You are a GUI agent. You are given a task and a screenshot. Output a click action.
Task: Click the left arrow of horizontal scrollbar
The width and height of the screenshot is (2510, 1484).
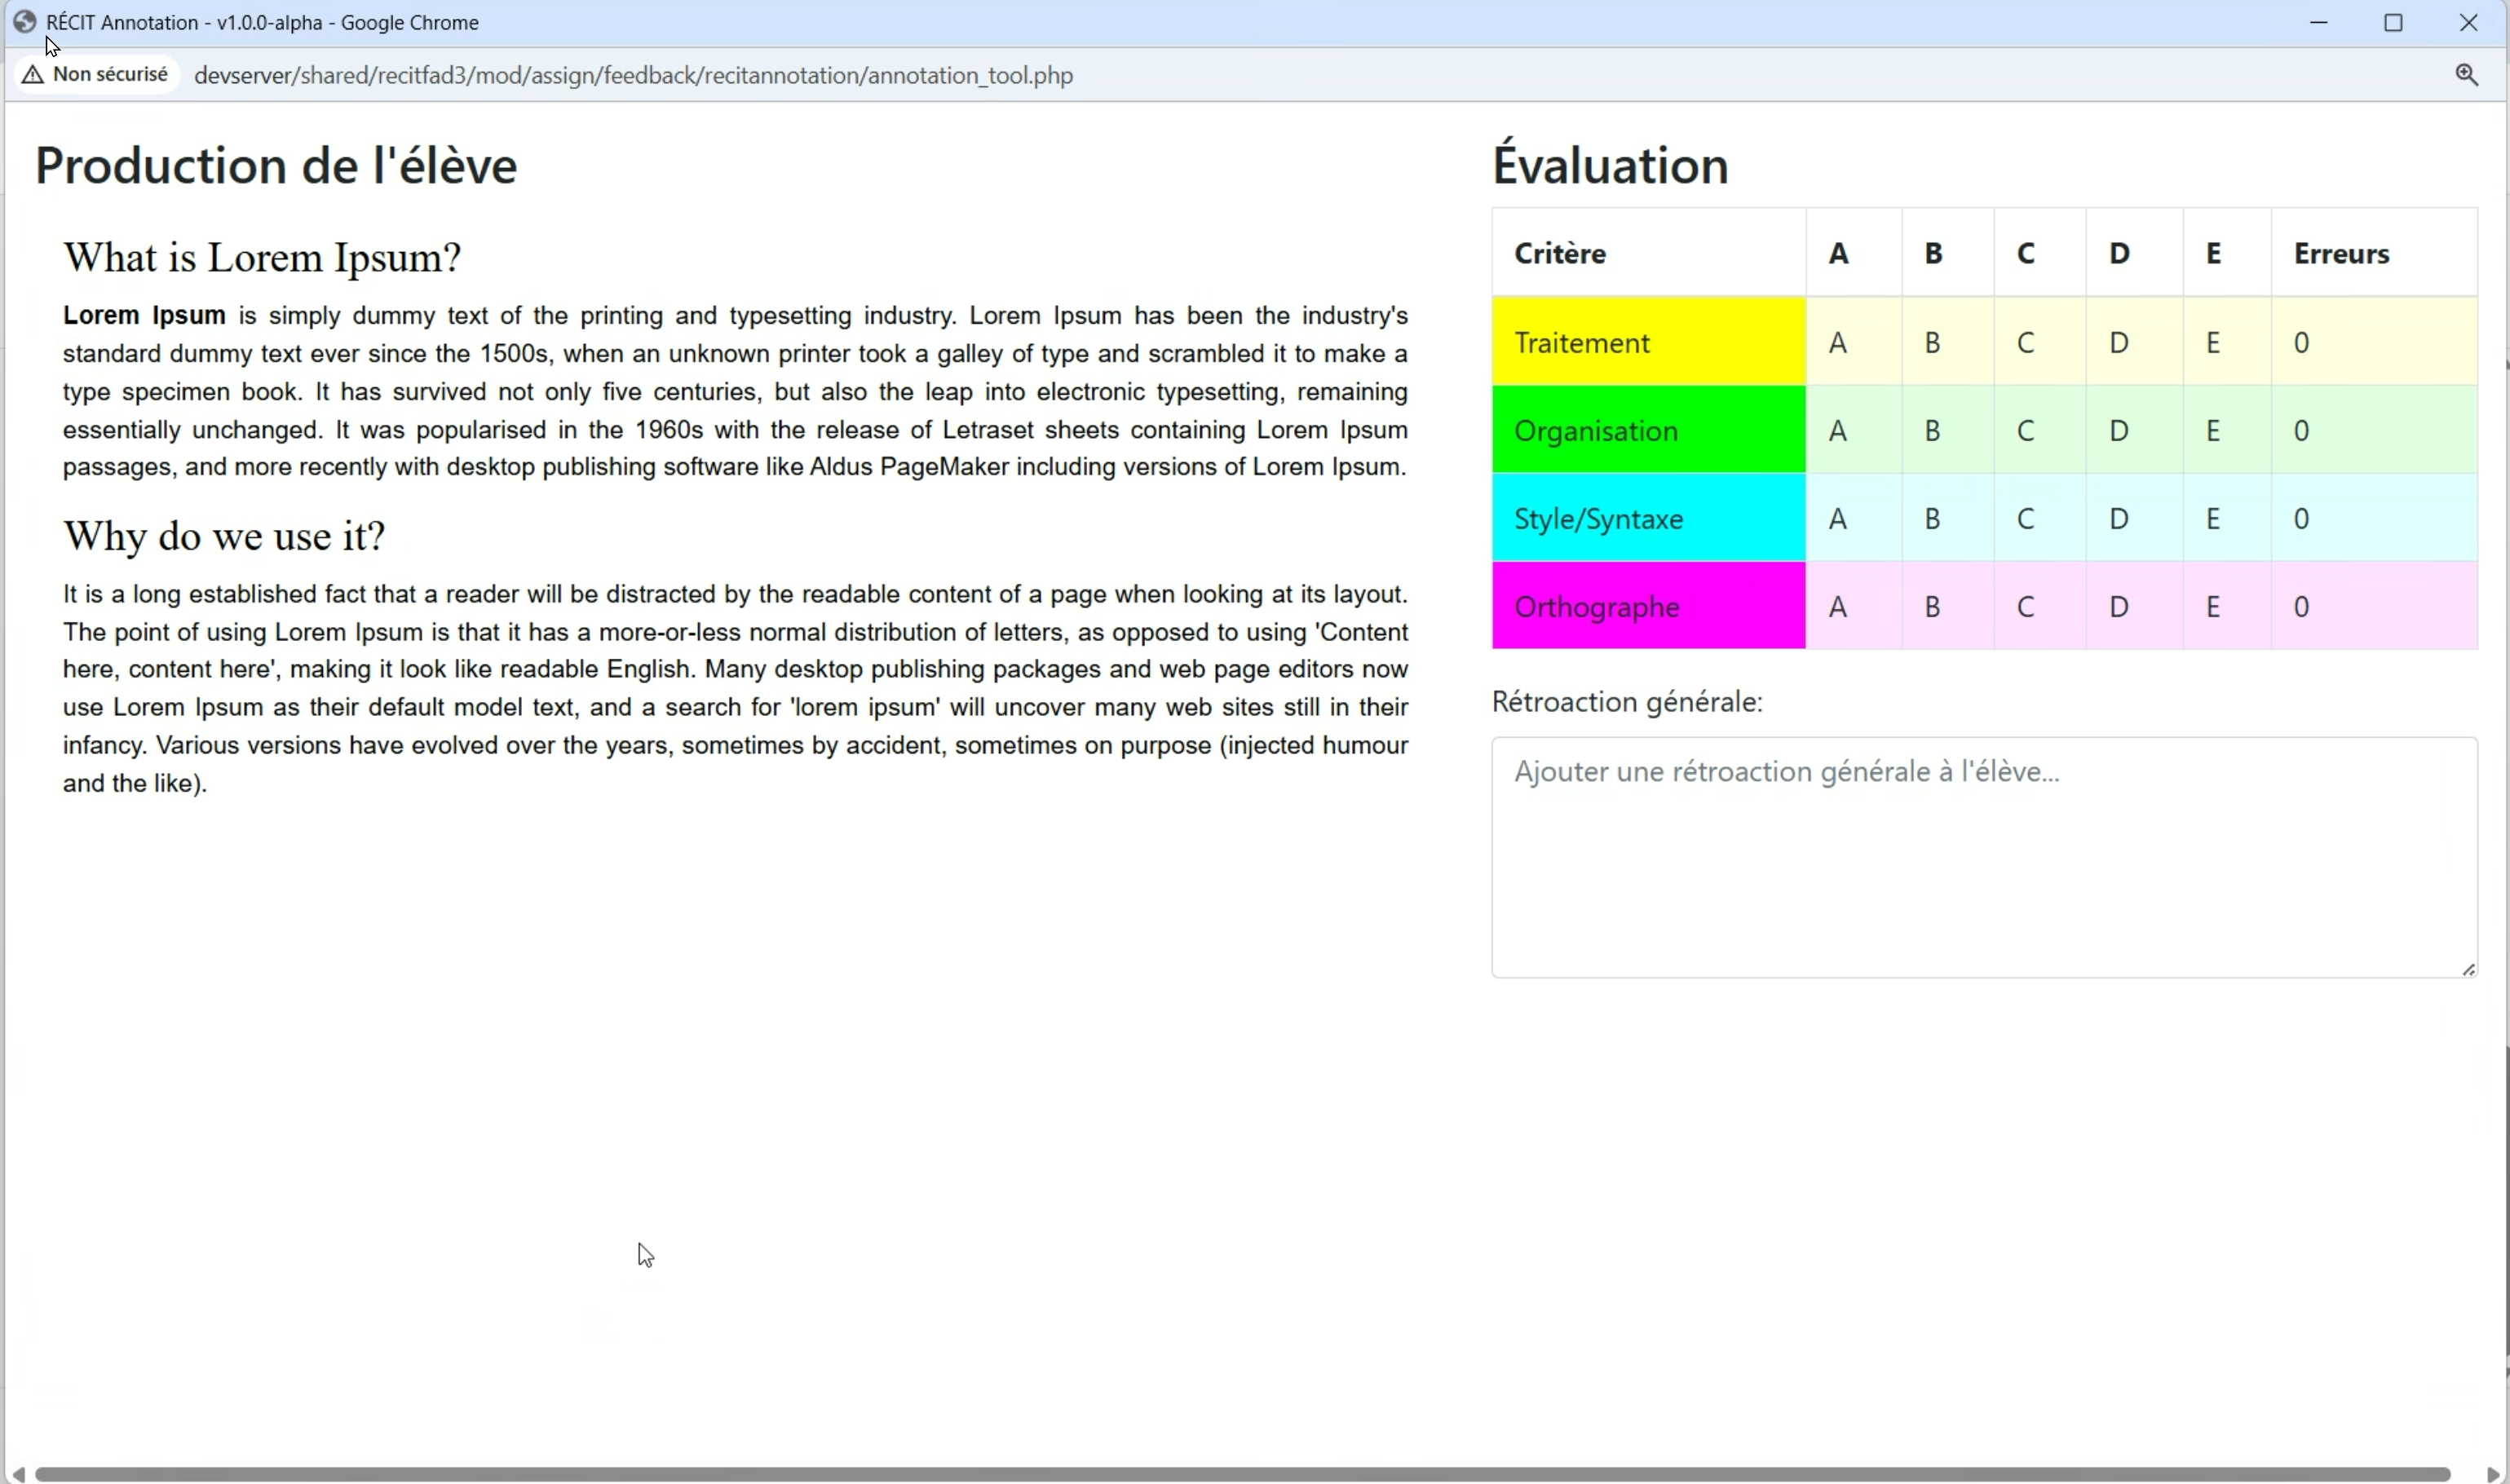click(x=17, y=1474)
